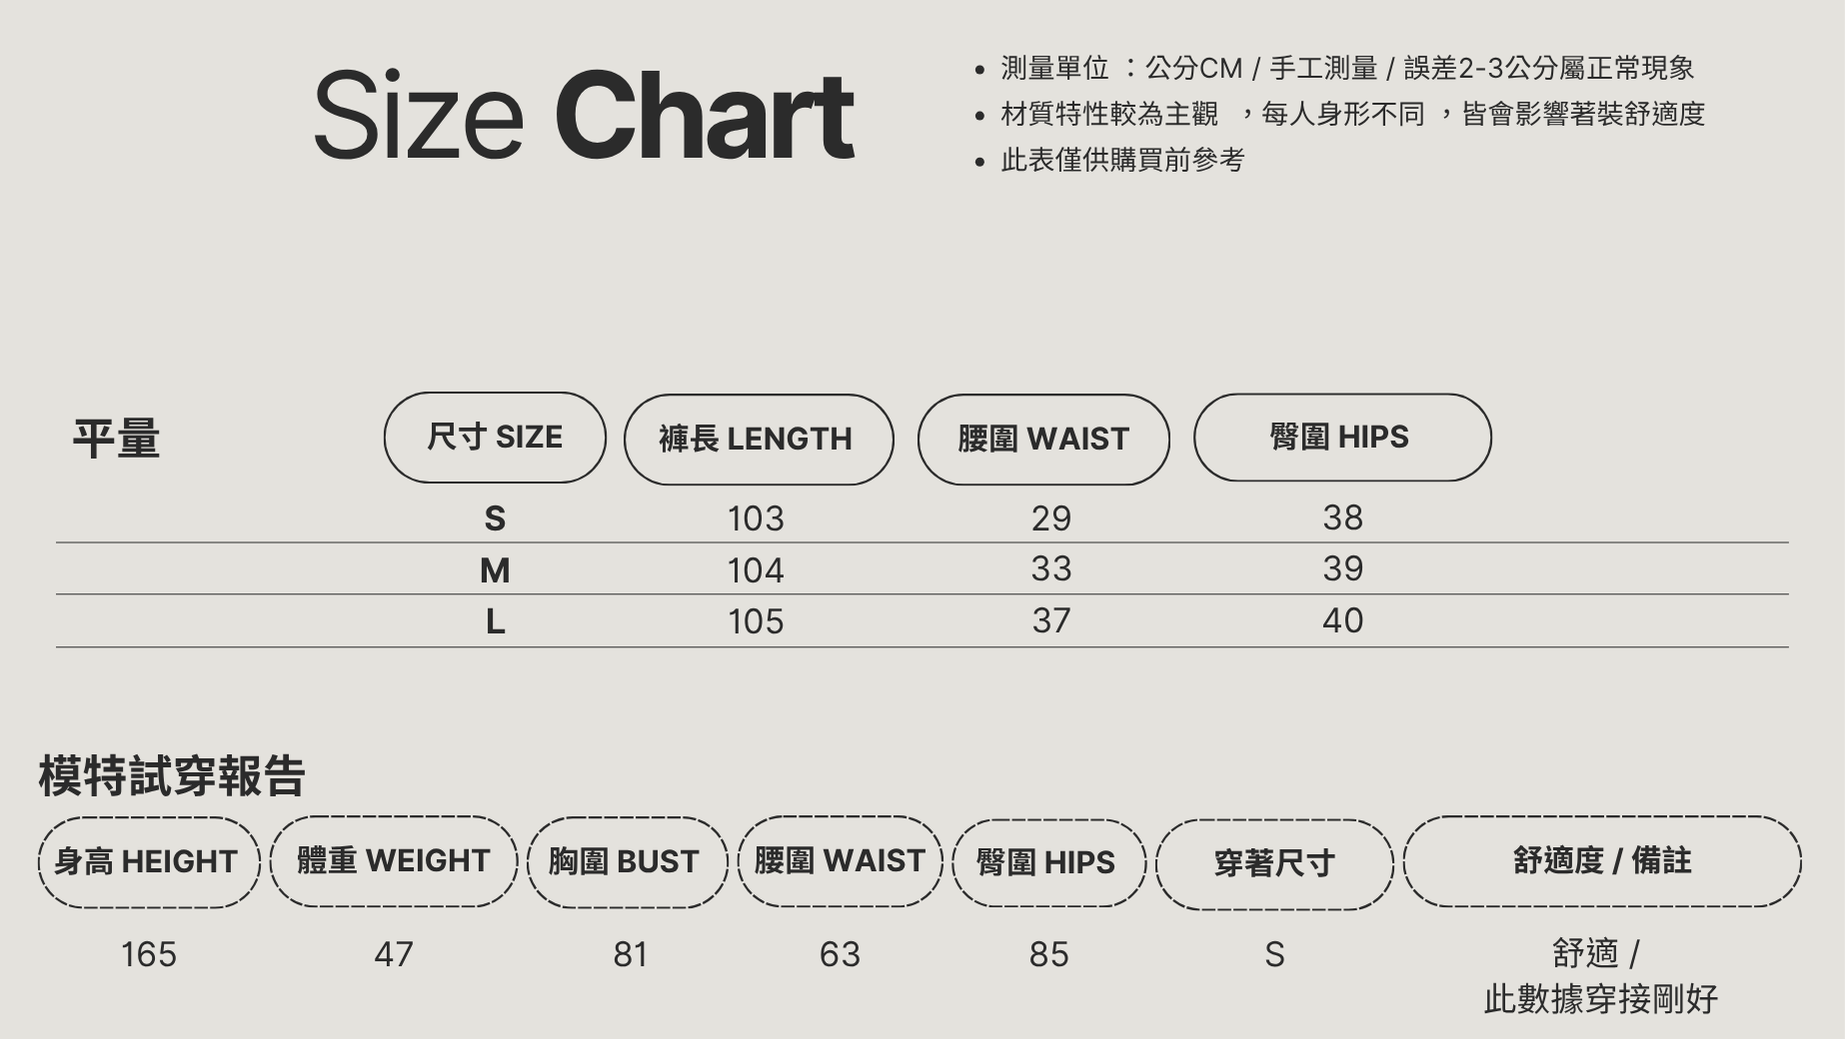Click the model height value 165

pos(148,955)
